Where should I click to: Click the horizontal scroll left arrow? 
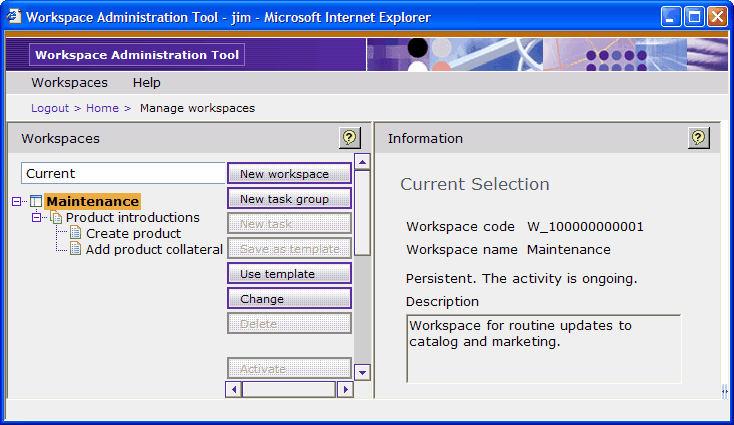(x=234, y=389)
